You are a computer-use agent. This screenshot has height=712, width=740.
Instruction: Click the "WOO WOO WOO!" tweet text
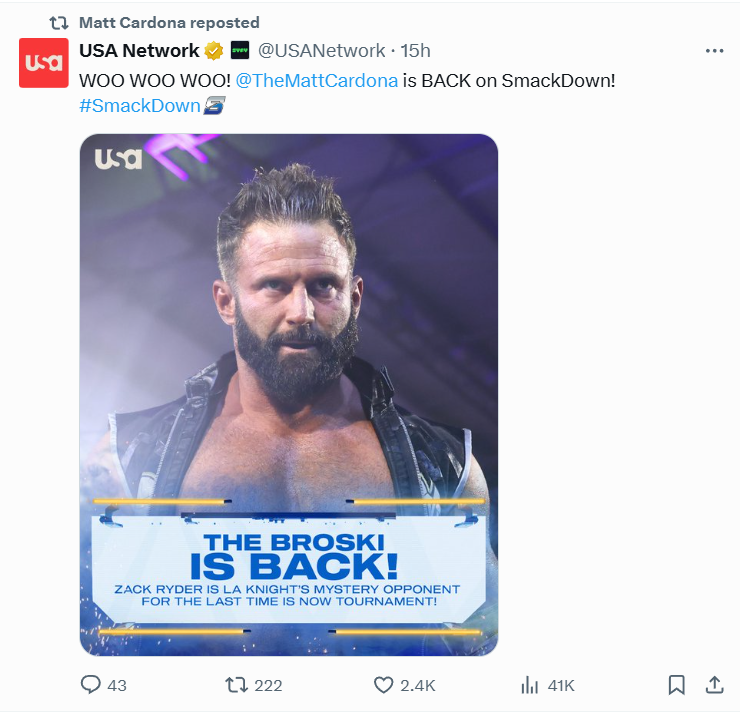click(155, 79)
